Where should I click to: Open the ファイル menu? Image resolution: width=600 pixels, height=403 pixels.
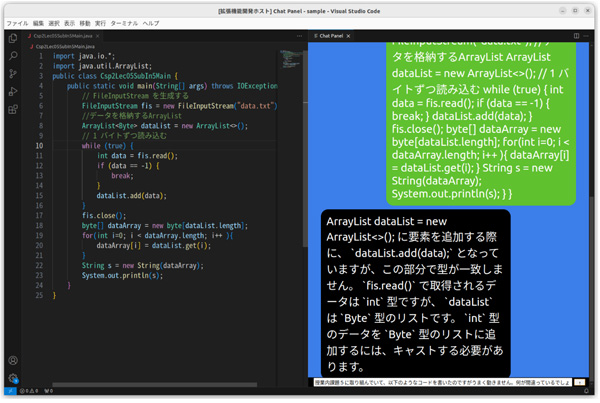pyautogui.click(x=17, y=22)
